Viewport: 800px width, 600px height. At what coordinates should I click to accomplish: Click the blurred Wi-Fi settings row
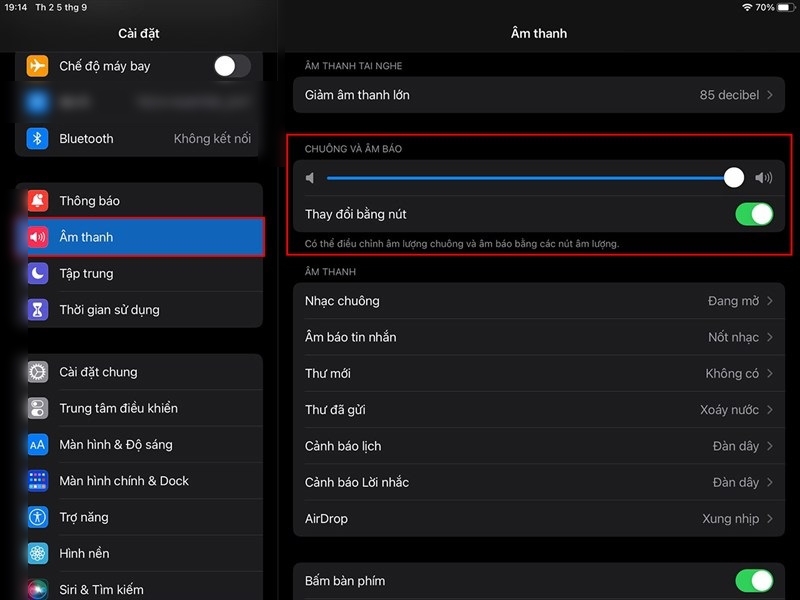click(139, 102)
